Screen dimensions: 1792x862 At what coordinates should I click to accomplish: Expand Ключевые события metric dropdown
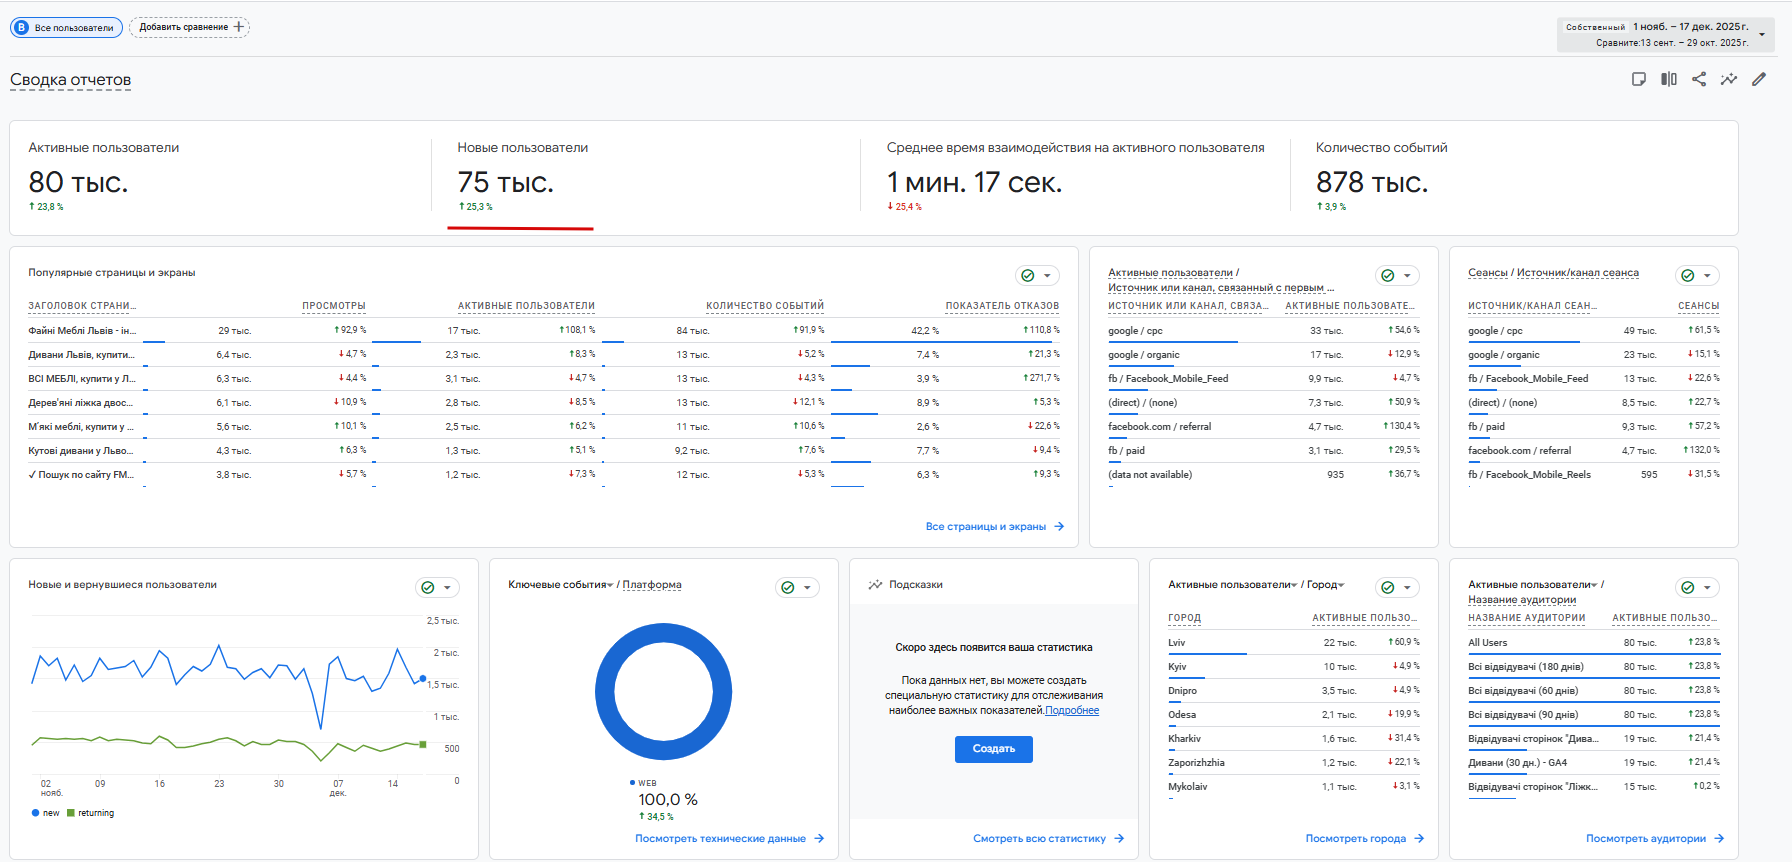point(610,585)
